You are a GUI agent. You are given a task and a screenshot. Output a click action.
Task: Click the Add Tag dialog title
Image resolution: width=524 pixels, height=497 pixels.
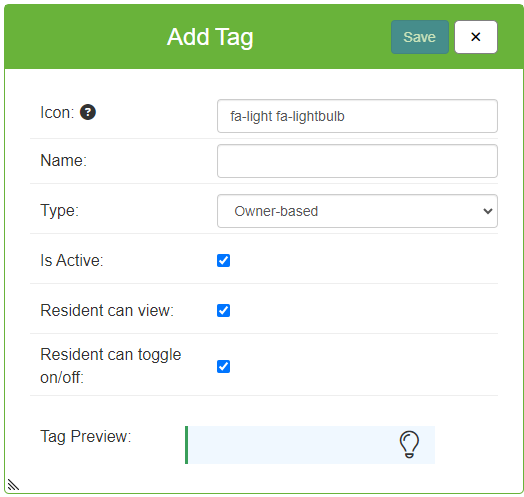[210, 37]
